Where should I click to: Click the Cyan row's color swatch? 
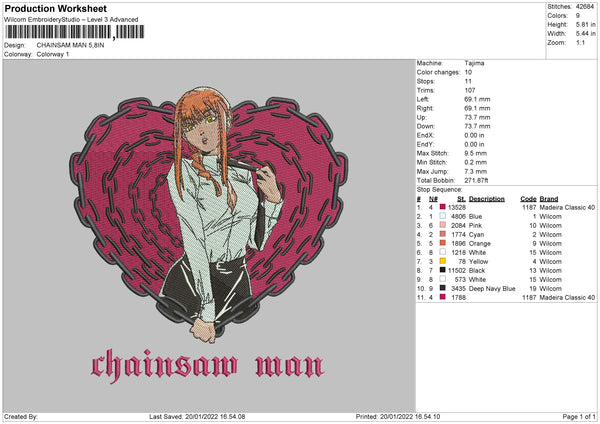point(442,234)
